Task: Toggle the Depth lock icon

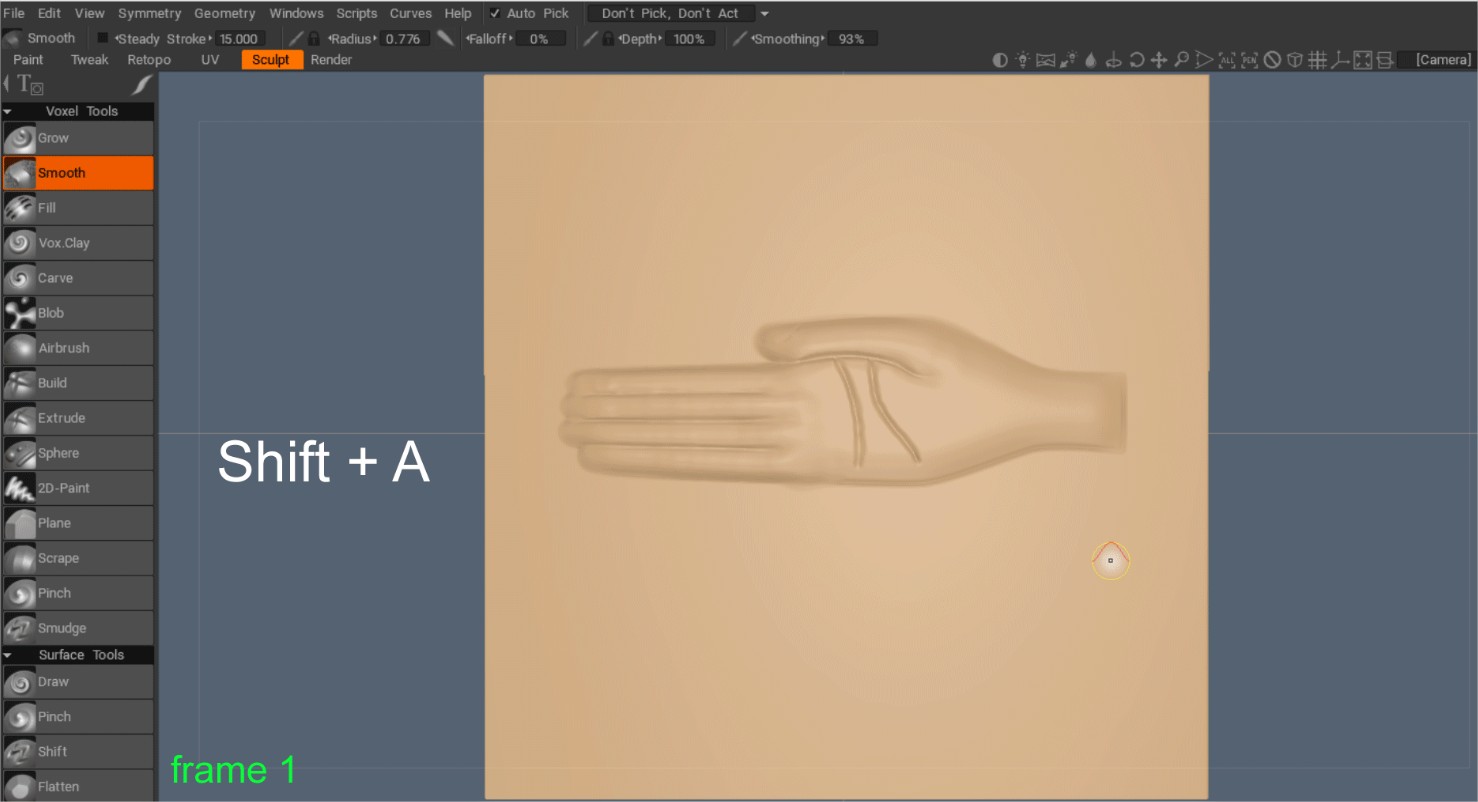Action: tap(607, 38)
